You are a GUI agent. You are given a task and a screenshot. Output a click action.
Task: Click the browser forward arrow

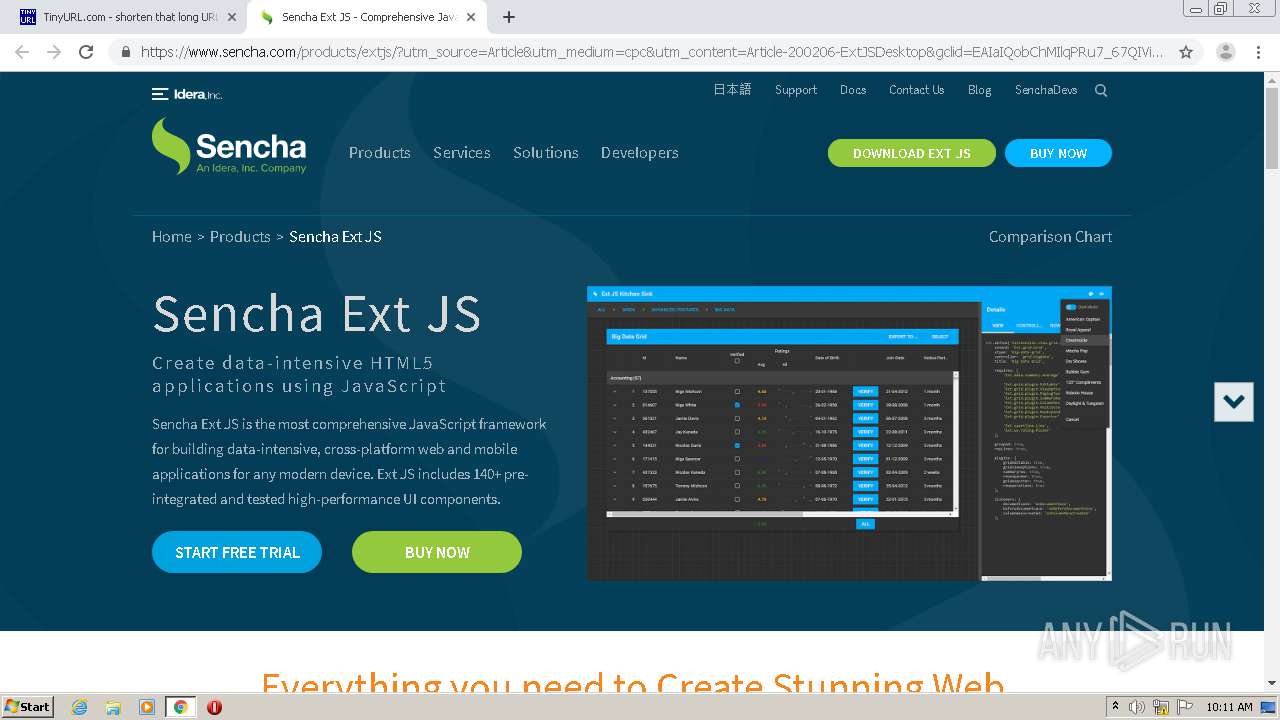pos(54,52)
